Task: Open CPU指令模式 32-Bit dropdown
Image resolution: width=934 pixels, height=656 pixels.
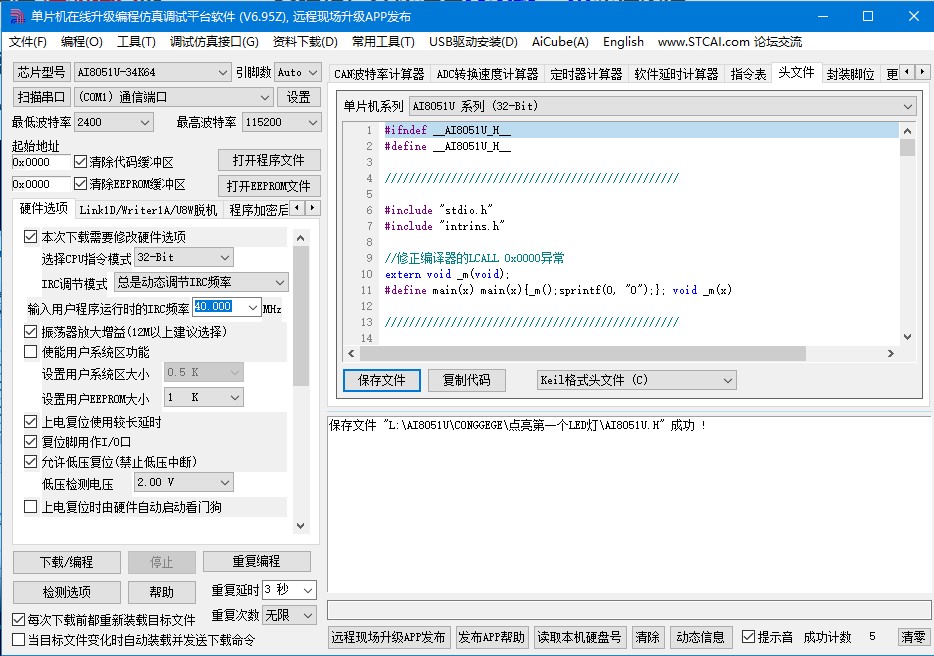Action: coord(183,257)
